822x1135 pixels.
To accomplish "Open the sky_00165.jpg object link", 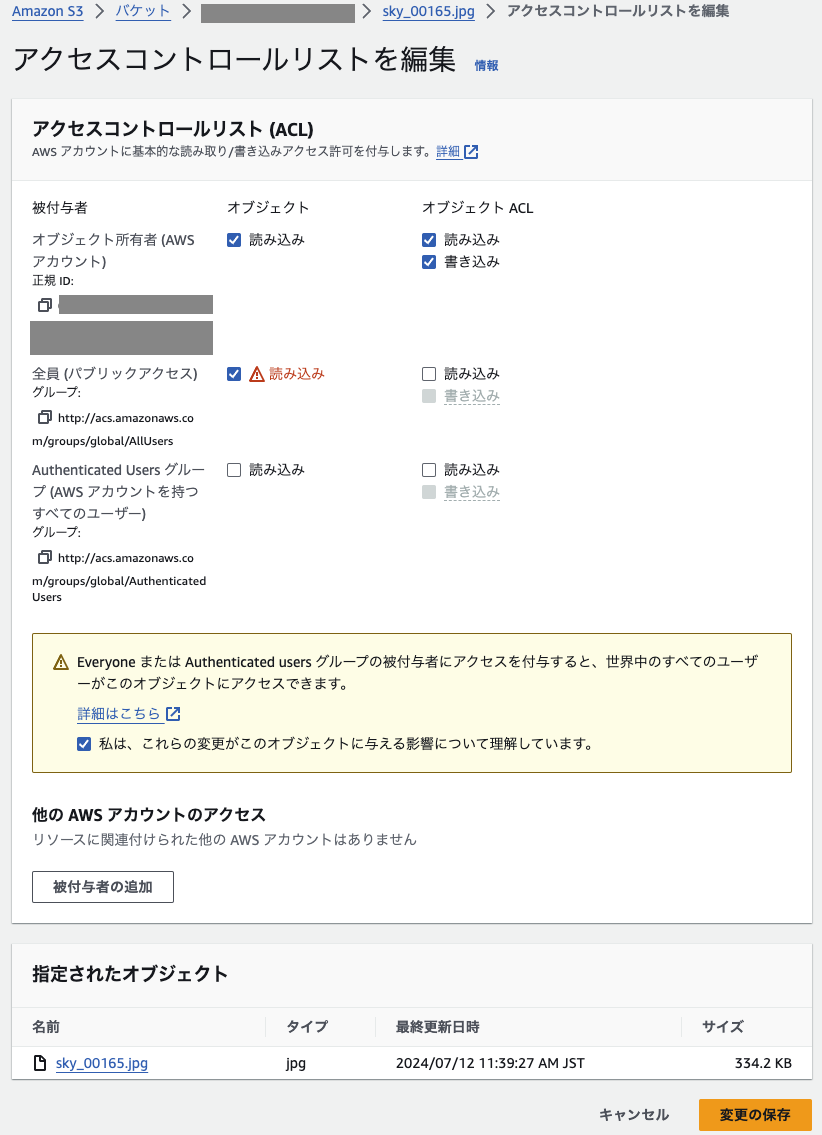I will tap(101, 1063).
